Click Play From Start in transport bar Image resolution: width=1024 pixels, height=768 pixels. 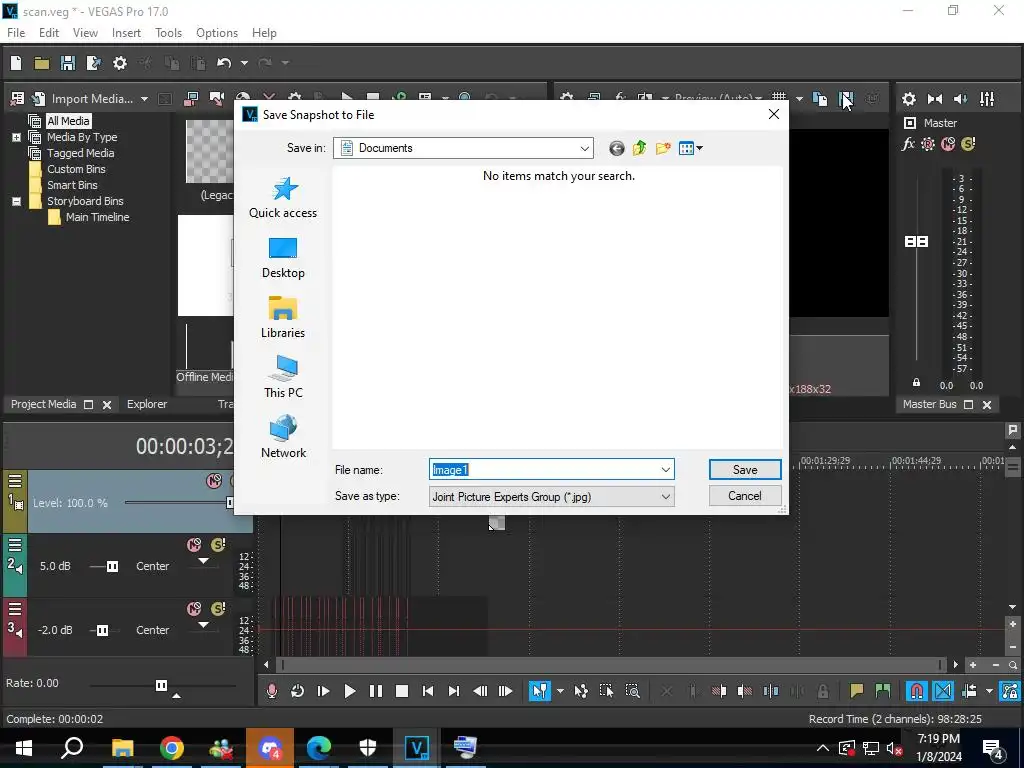point(323,691)
